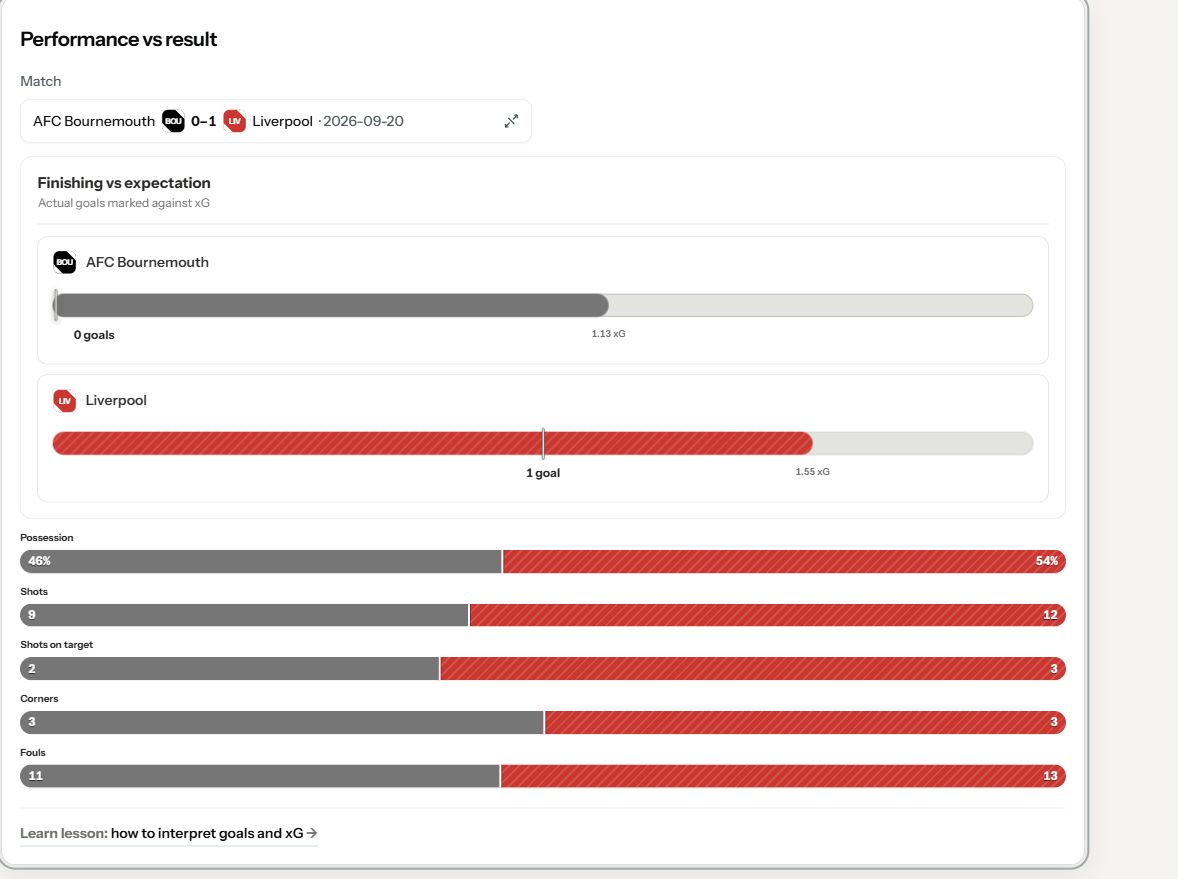Click the Bournemouth badge in match selector
The height and width of the screenshot is (879, 1178).
[x=174, y=121]
